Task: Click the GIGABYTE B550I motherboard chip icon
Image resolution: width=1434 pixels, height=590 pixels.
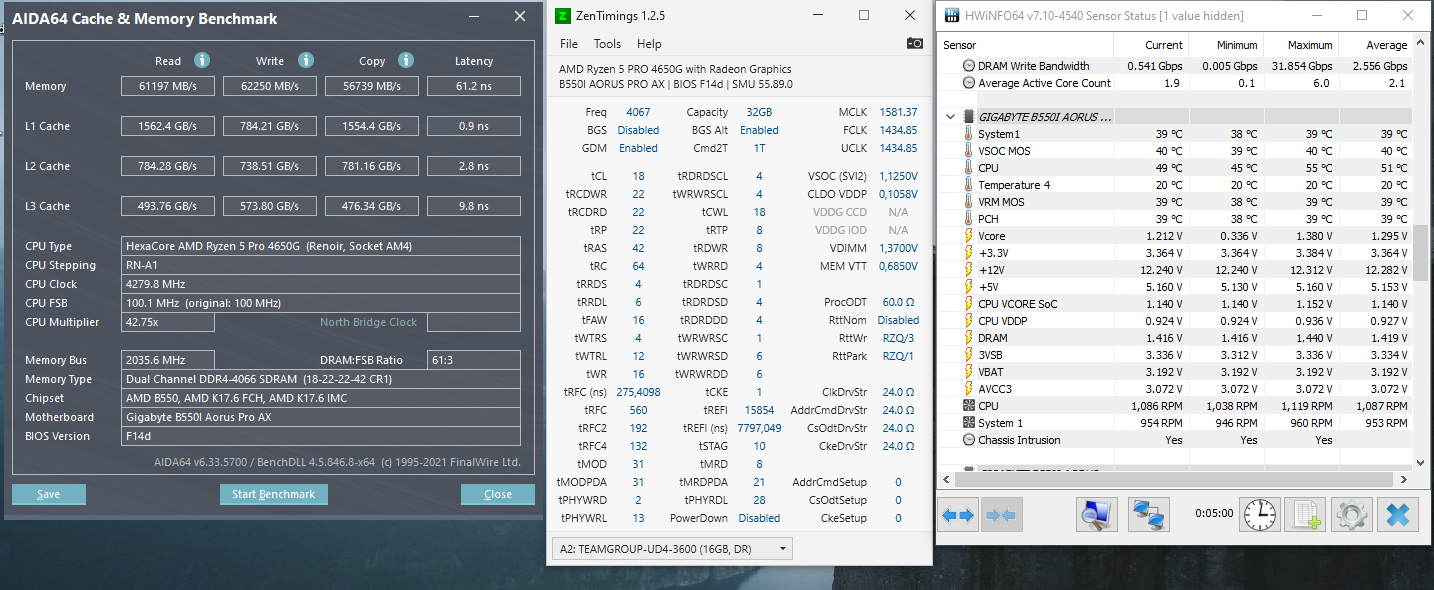Action: tap(969, 117)
